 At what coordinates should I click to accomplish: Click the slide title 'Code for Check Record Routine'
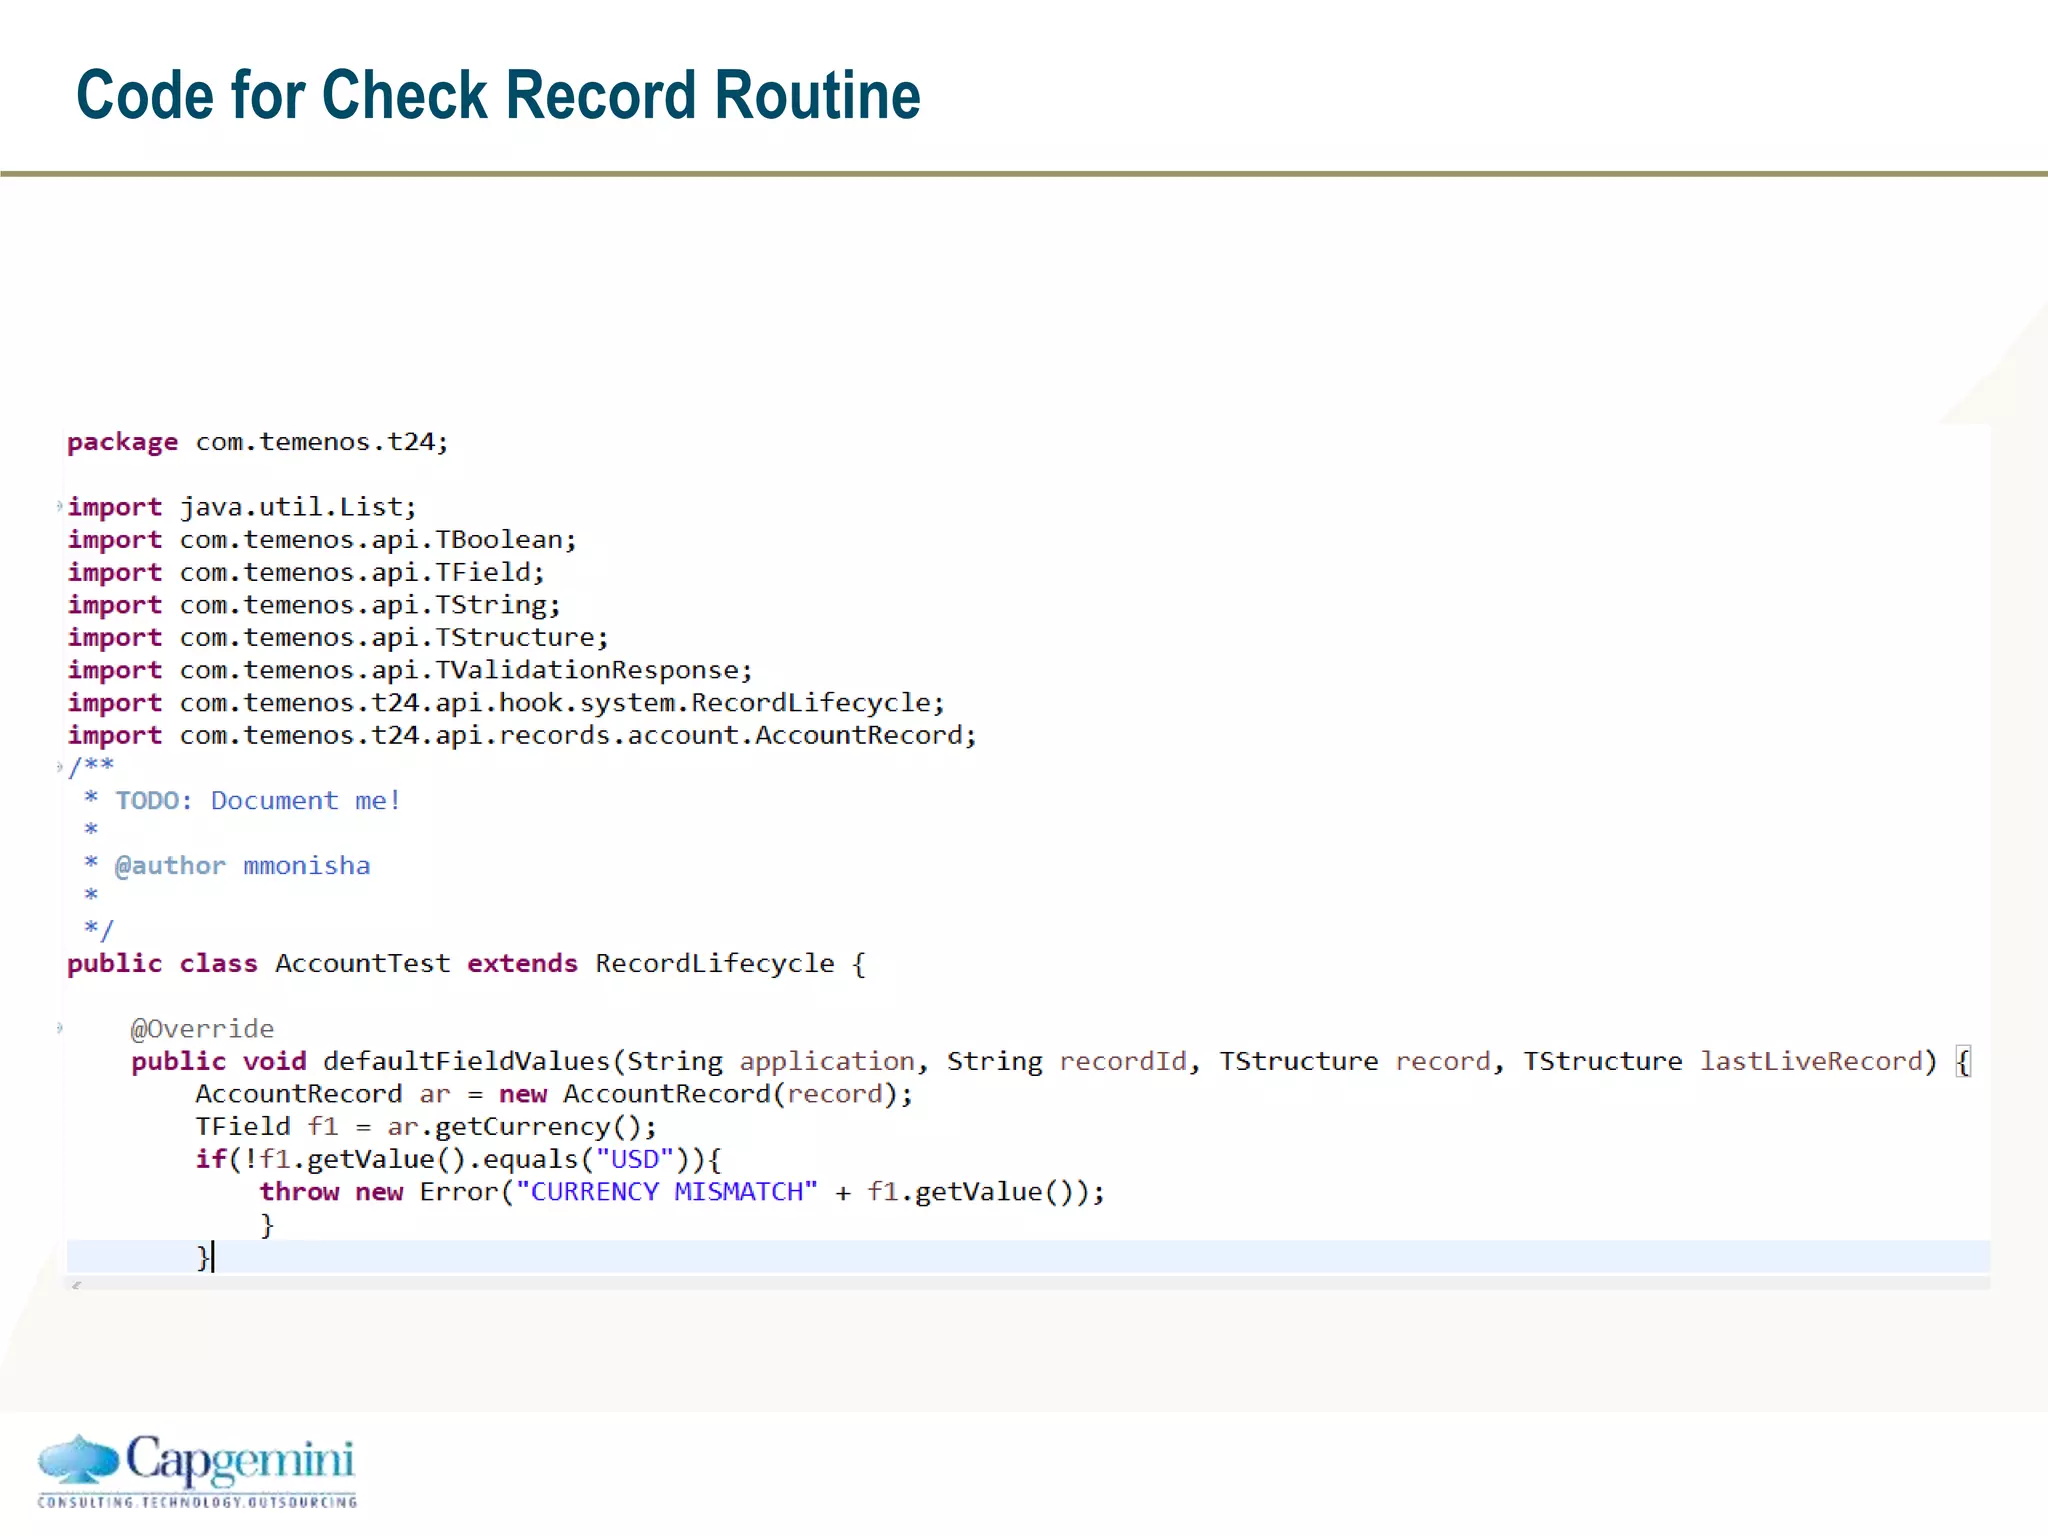pos(498,95)
